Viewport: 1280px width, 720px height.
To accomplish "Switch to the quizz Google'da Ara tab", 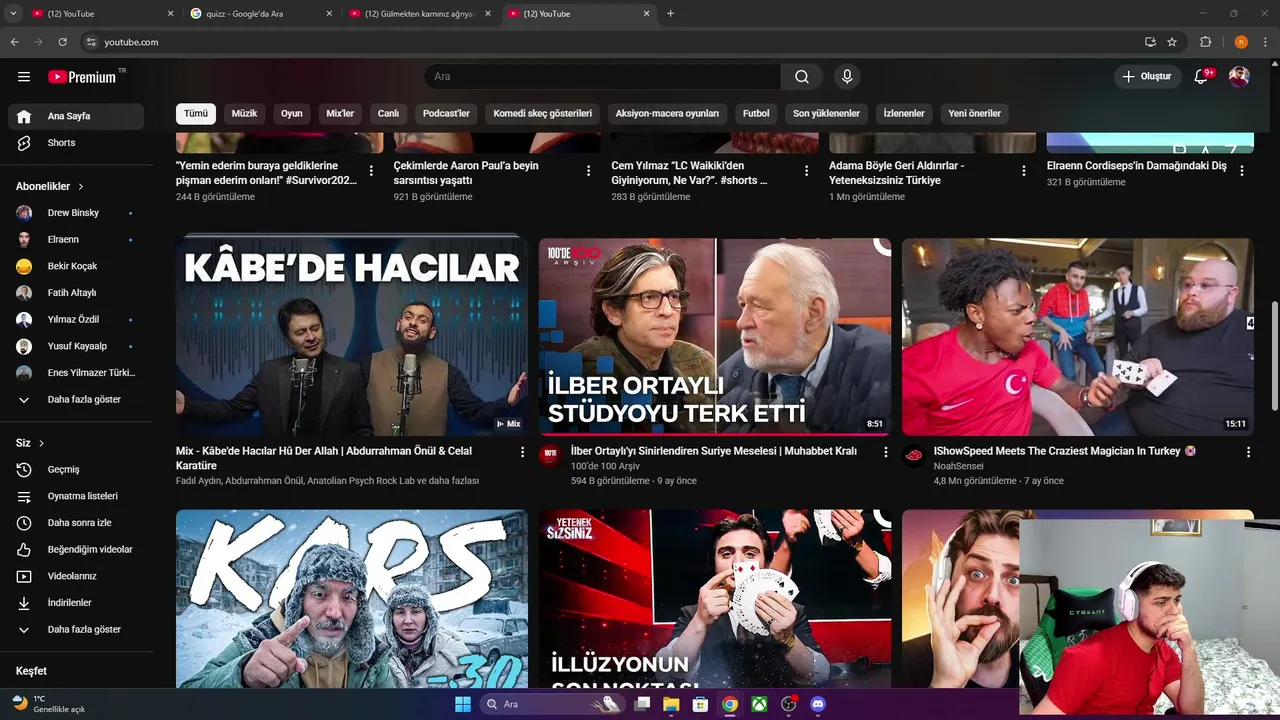I will (260, 14).
